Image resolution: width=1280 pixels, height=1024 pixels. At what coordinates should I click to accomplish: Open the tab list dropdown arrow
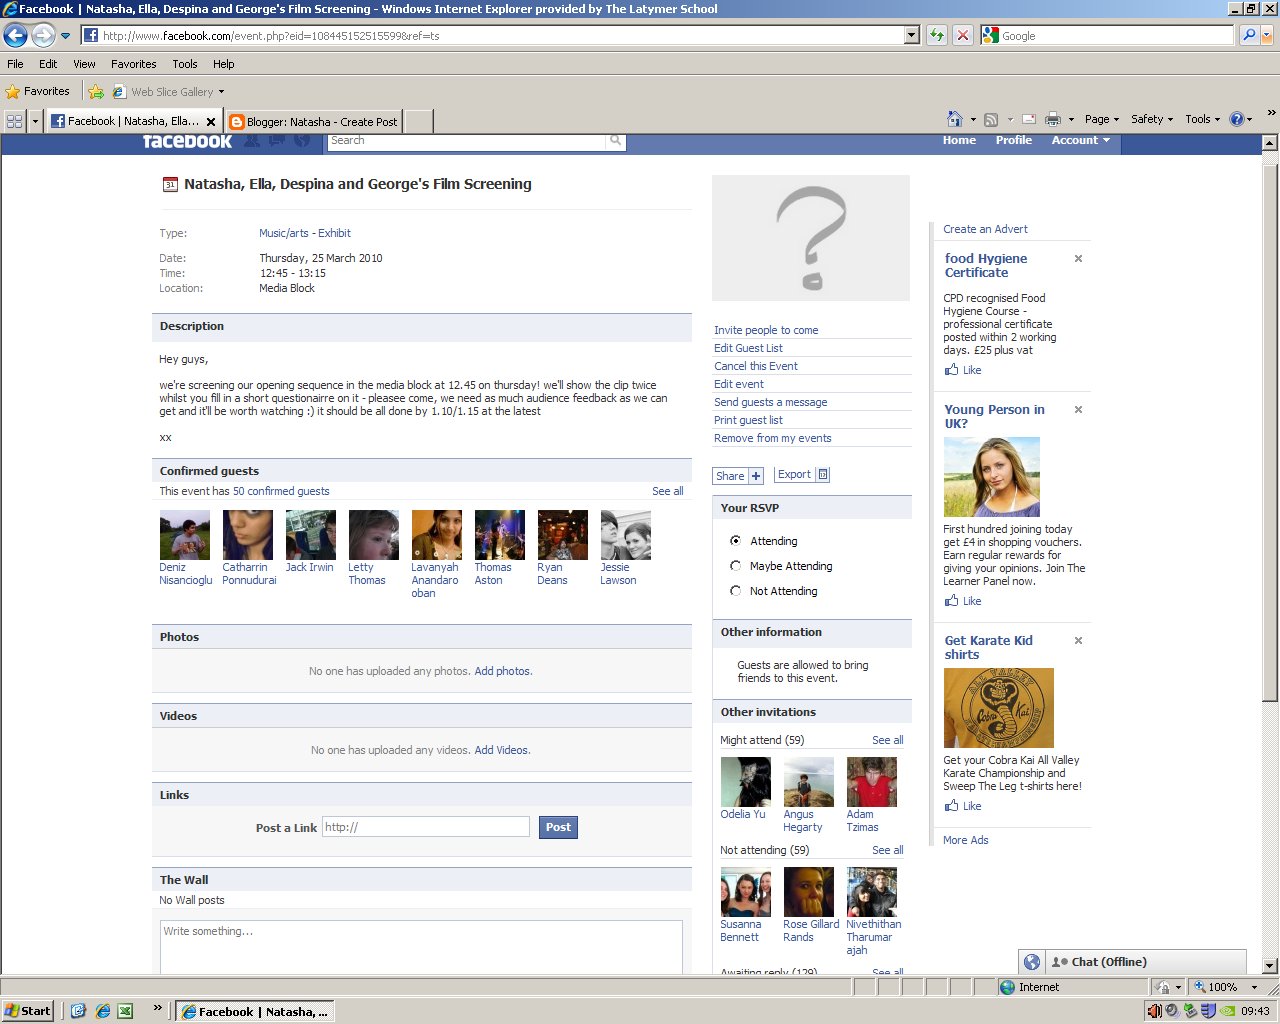[35, 121]
